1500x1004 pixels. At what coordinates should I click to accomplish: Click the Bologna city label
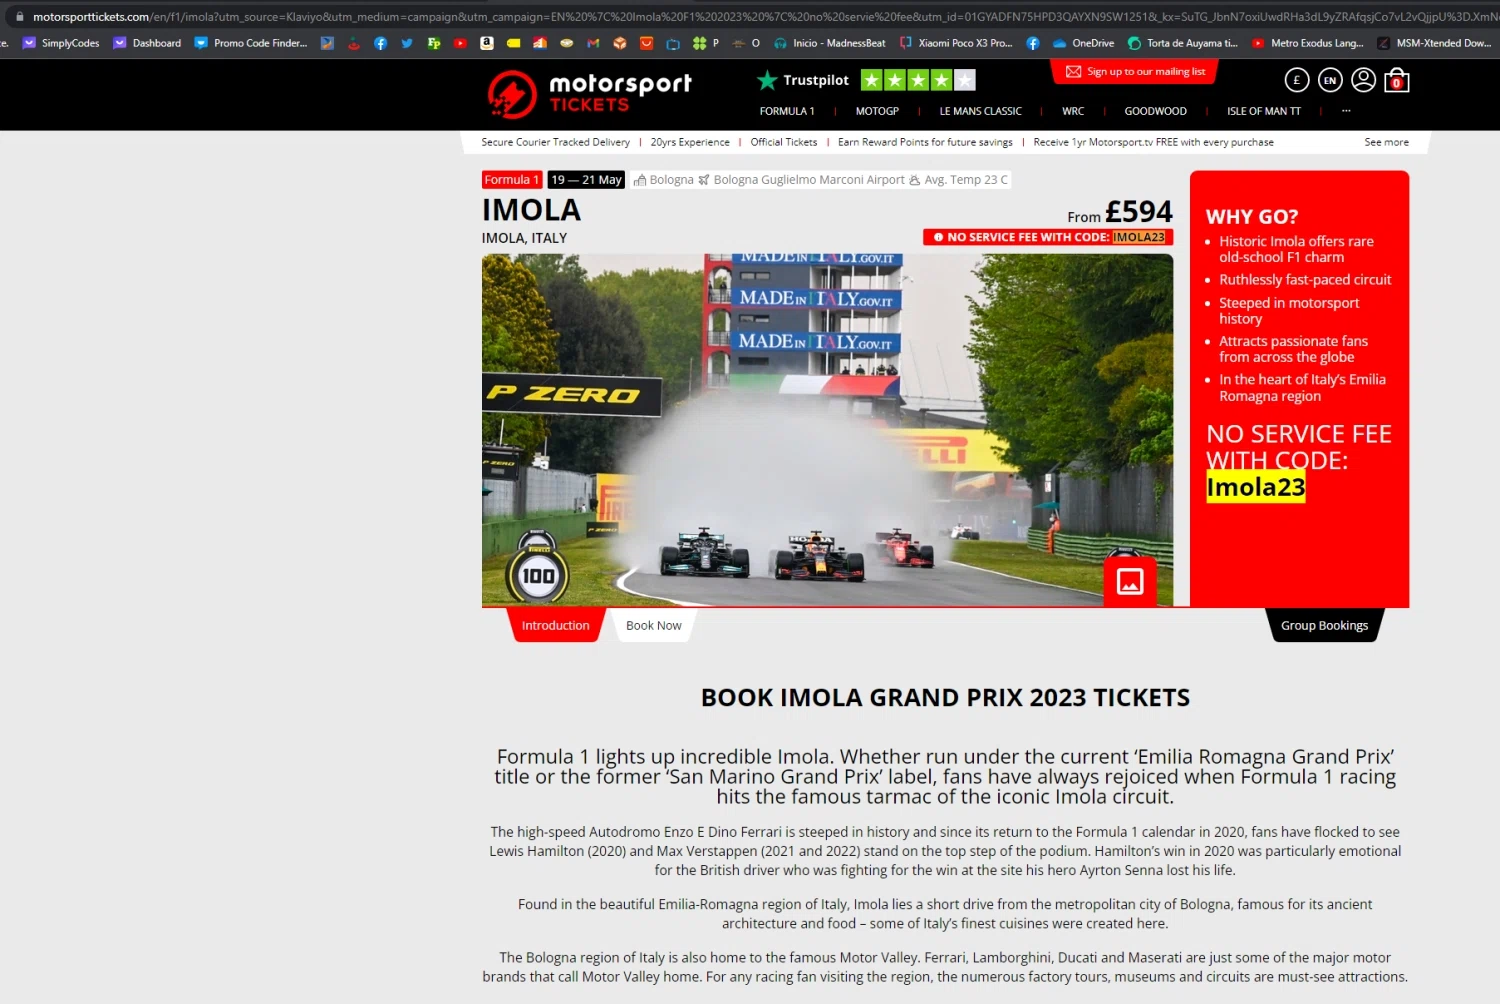(x=663, y=180)
